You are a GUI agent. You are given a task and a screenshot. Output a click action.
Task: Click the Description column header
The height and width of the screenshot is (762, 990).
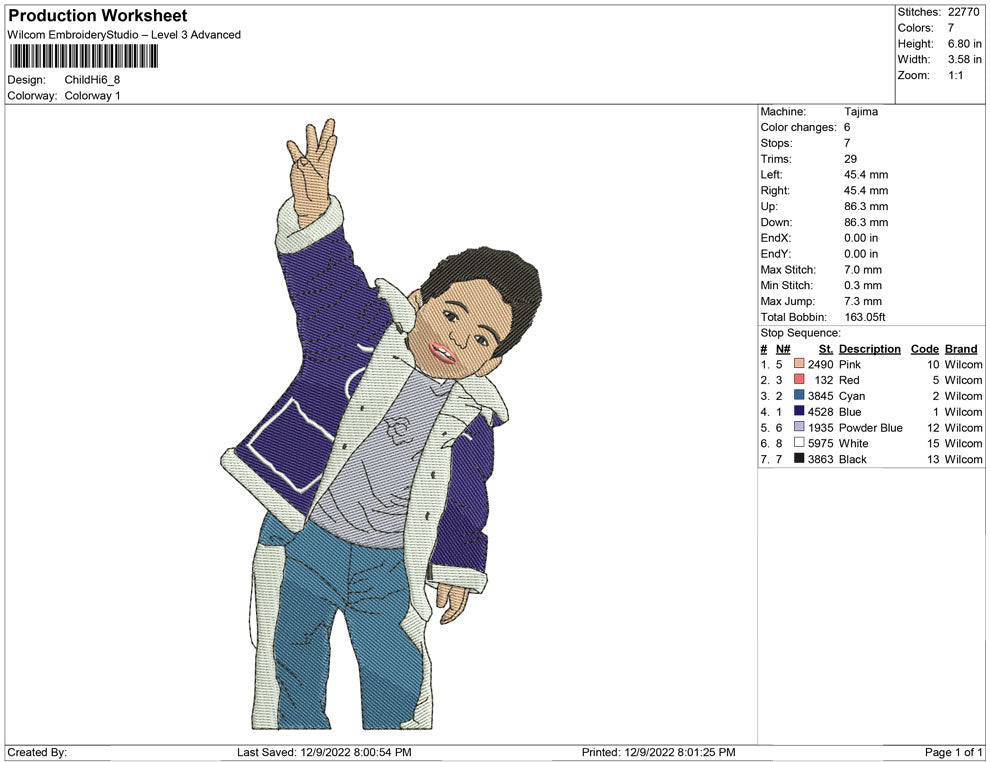[x=869, y=349]
